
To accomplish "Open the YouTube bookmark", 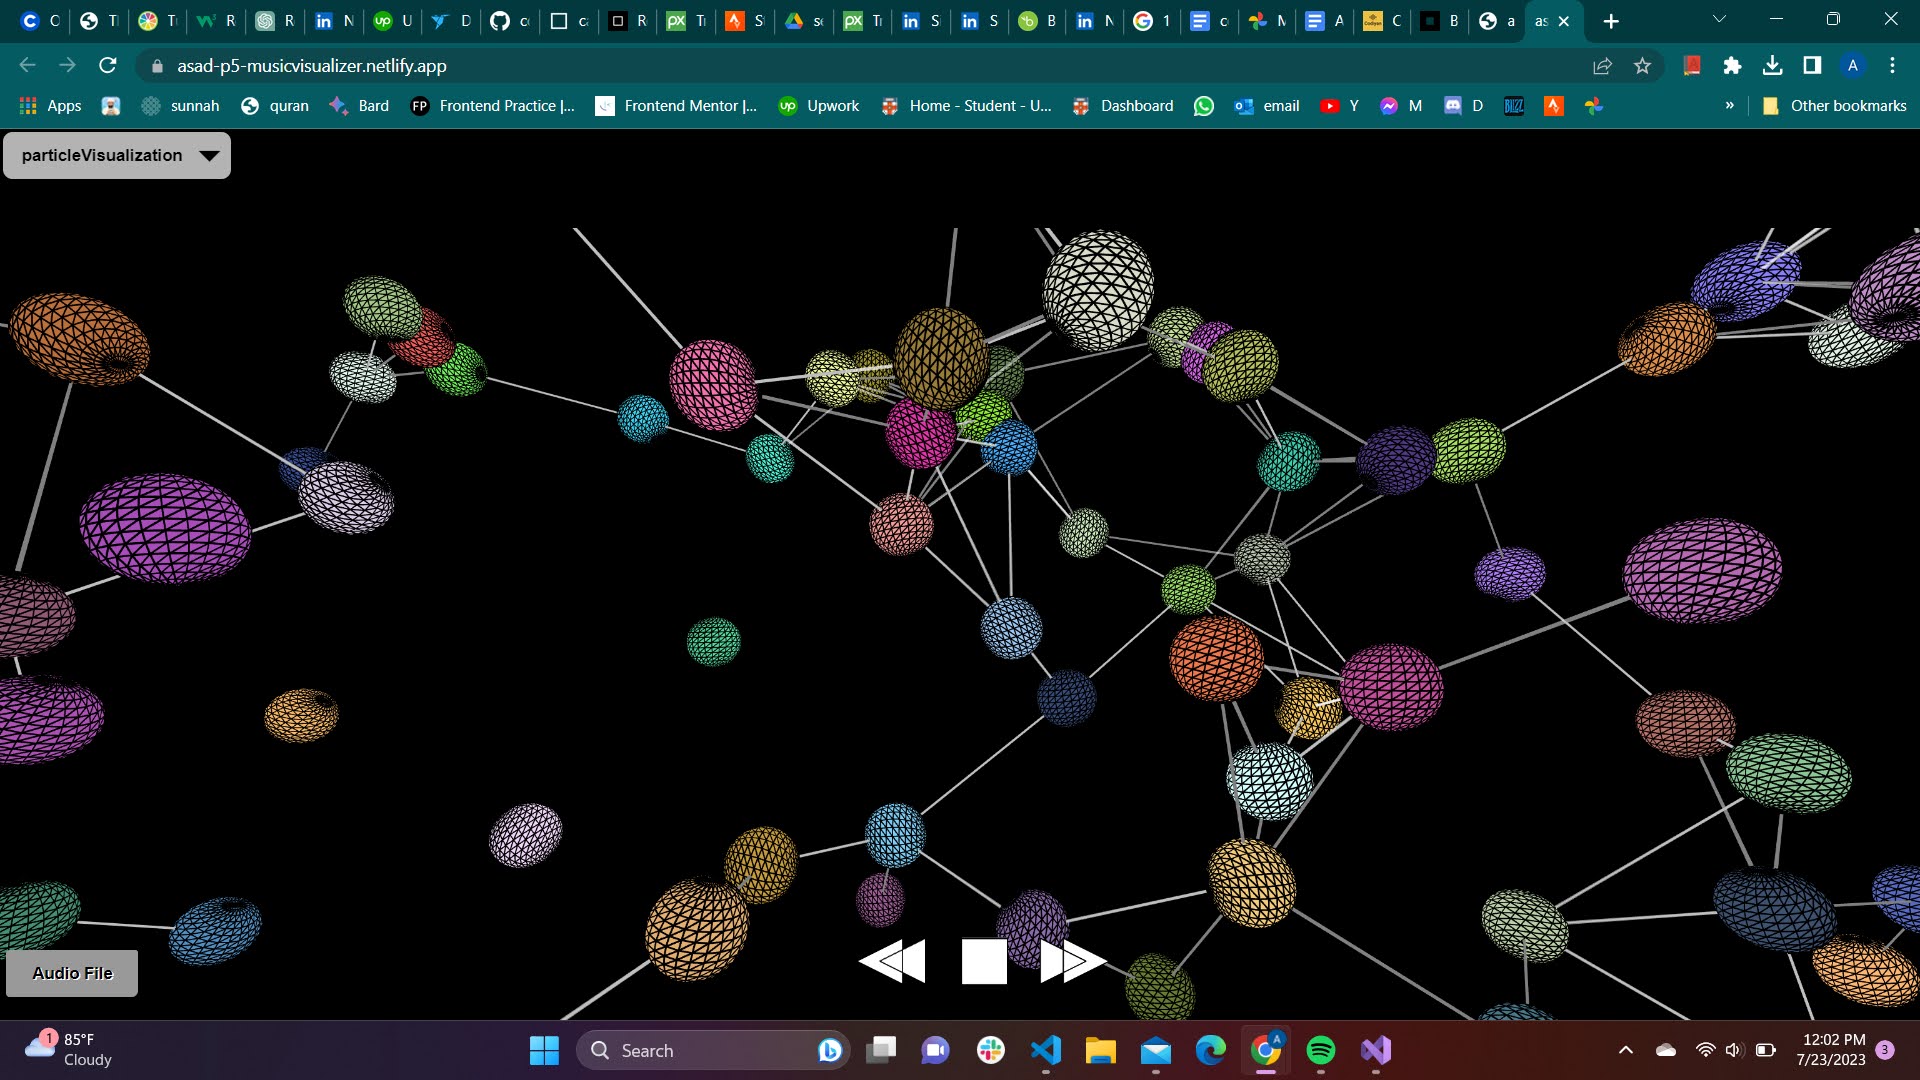I will 1339,106.
